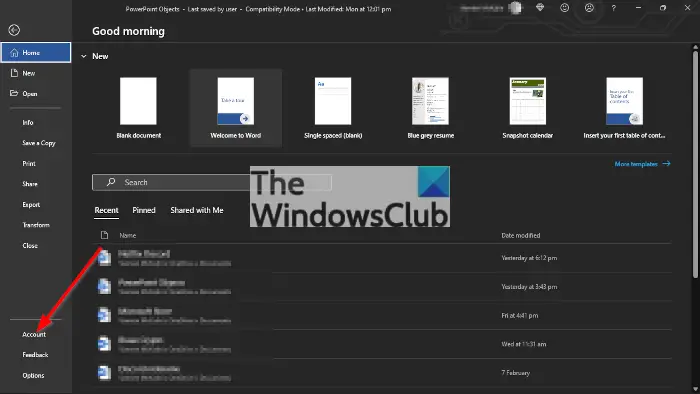Click the smiley face feedback icon
Screen dimensions: 700x394
tap(565, 8)
